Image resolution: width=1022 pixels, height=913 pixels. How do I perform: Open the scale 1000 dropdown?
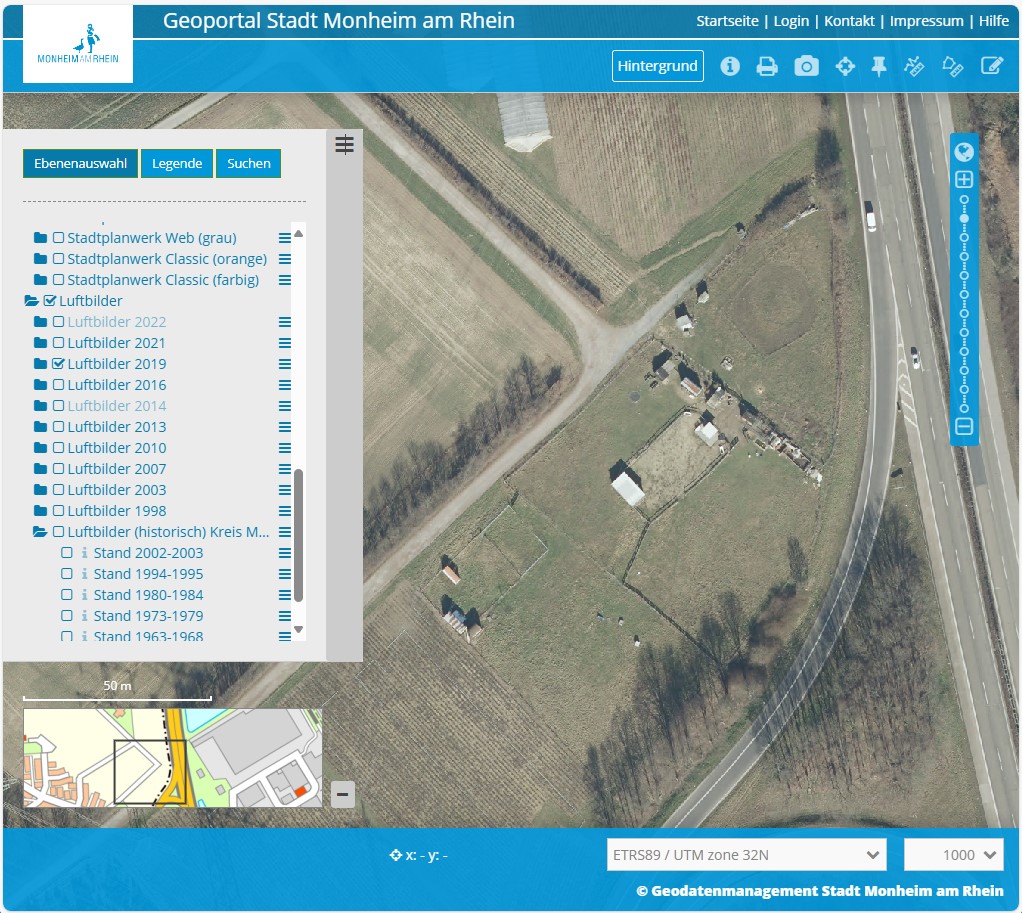[x=954, y=855]
